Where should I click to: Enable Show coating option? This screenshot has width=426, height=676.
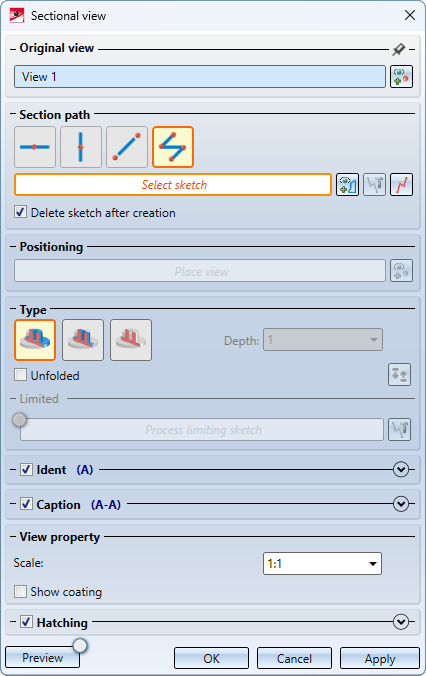20,591
